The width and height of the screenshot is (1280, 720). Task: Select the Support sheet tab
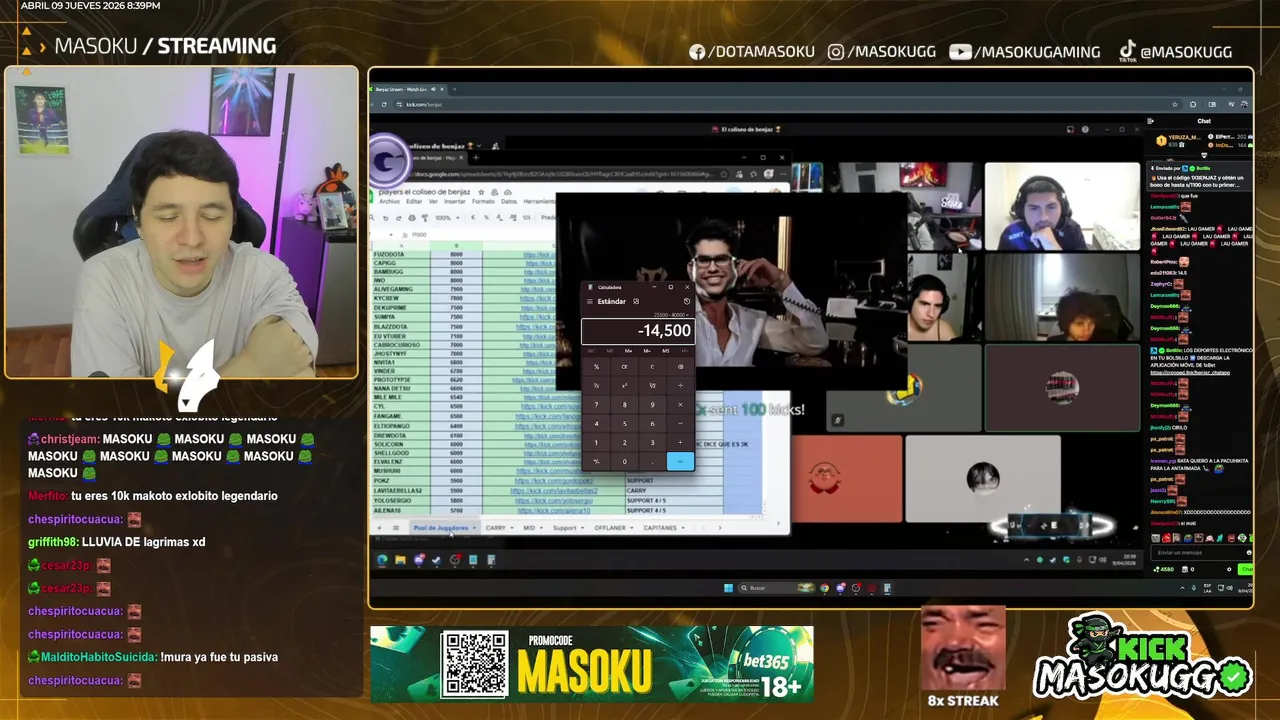click(x=565, y=528)
